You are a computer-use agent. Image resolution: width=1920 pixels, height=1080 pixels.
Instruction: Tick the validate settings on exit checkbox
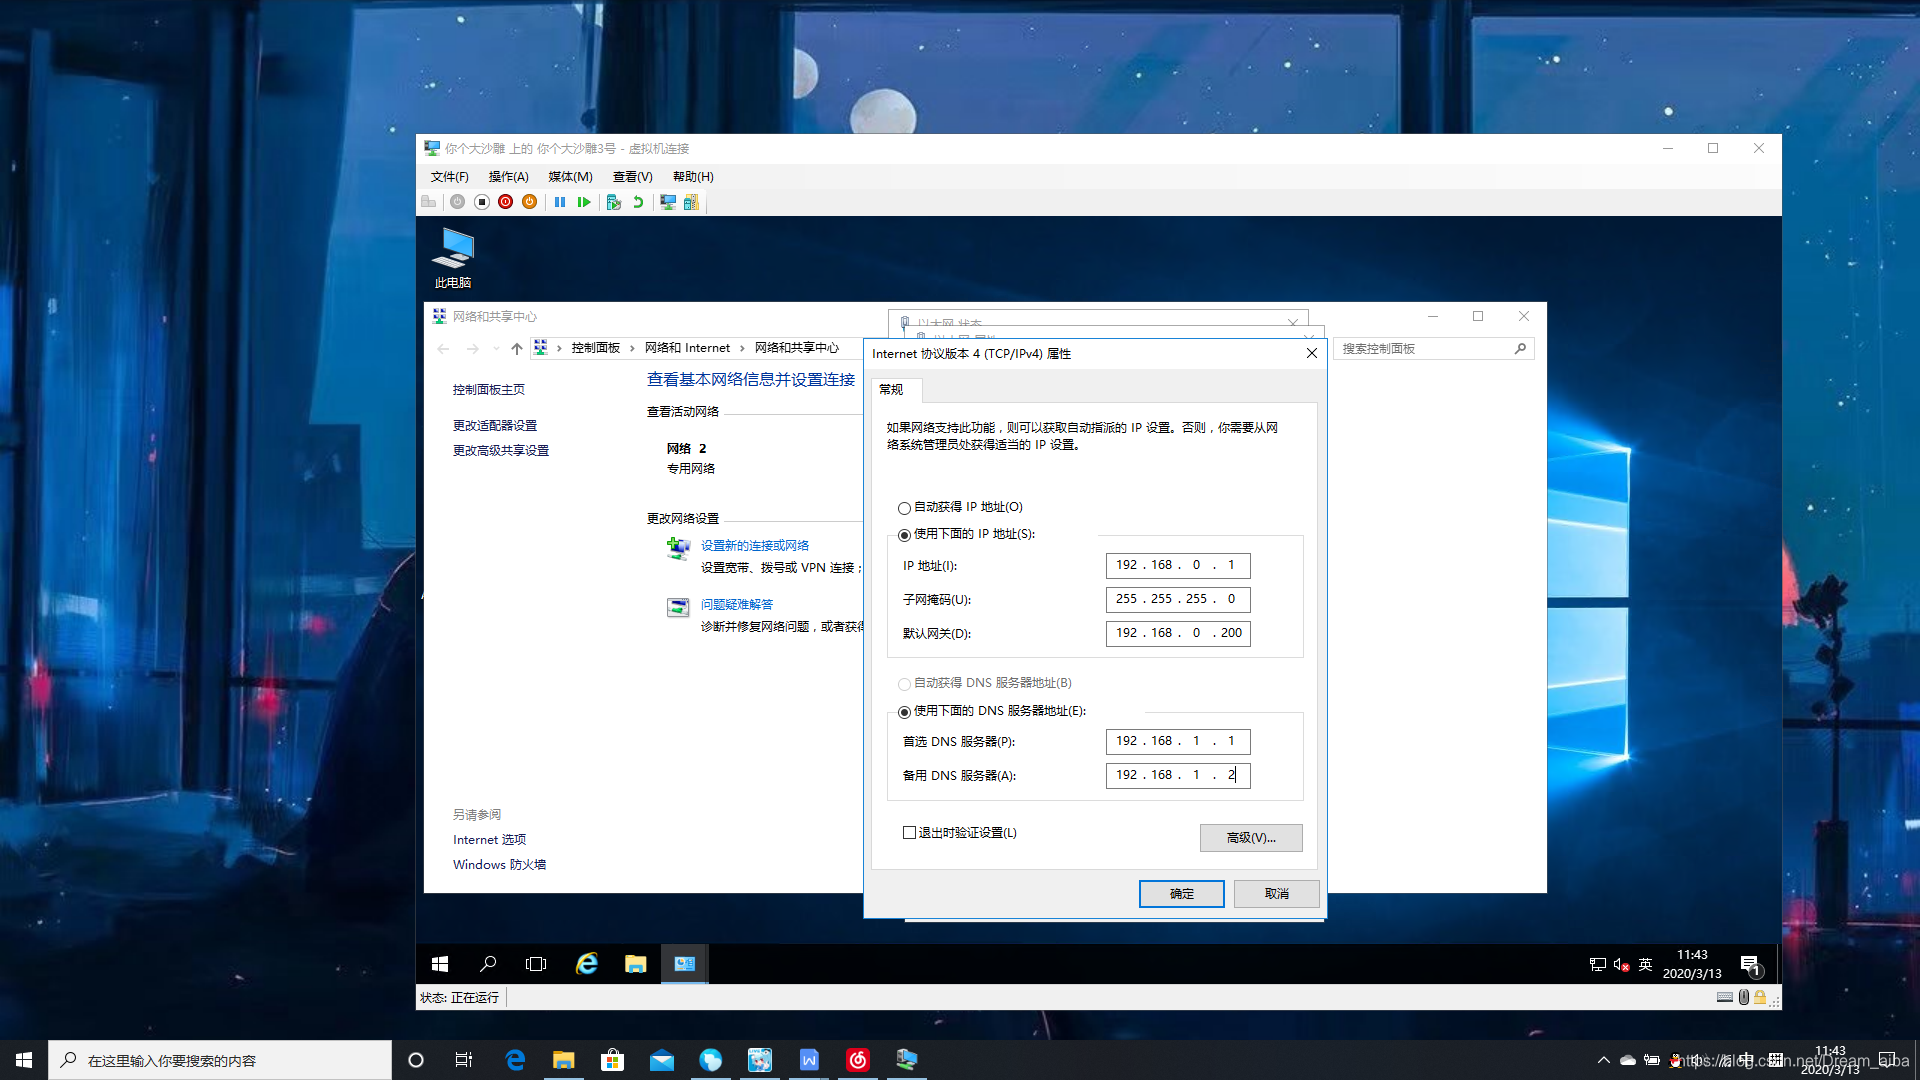(909, 833)
